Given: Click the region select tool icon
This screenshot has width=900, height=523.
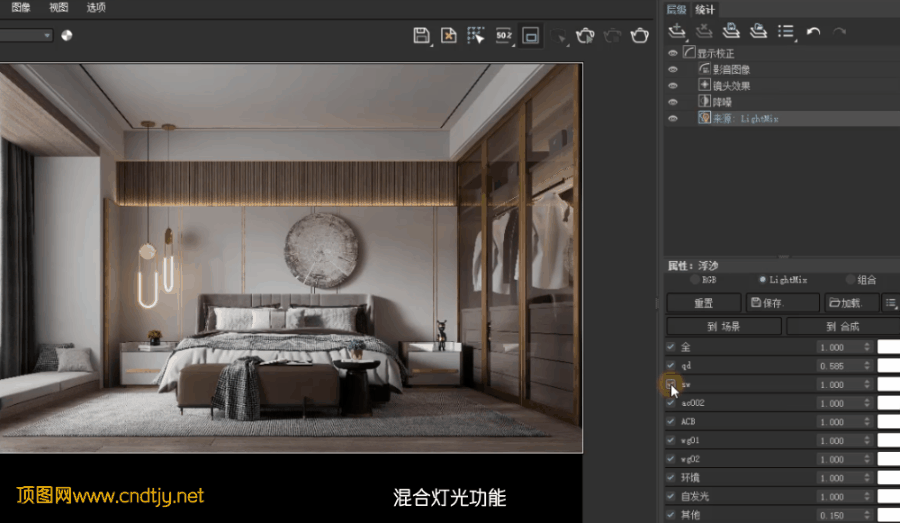Looking at the screenshot, I should 476,36.
